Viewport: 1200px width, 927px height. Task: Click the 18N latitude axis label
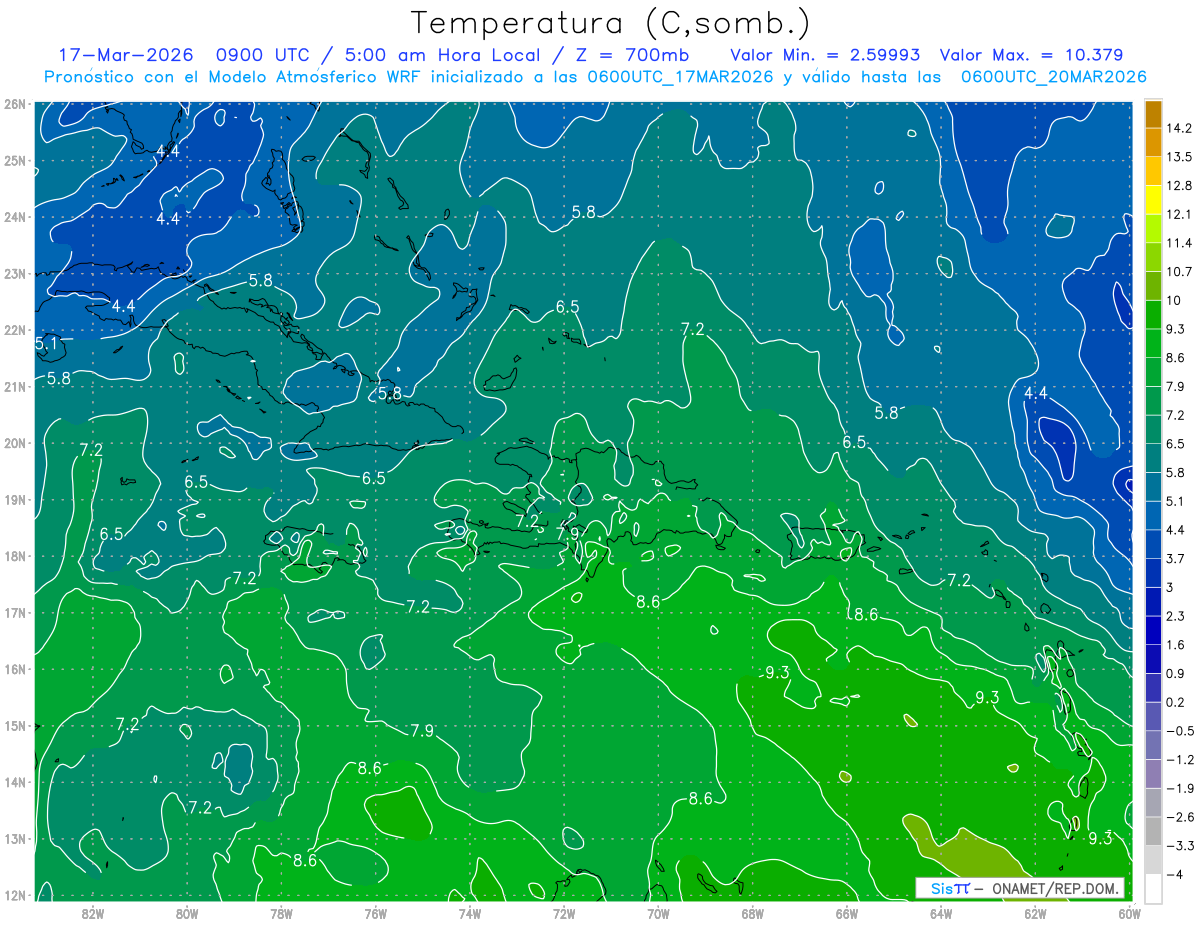(x=14, y=556)
